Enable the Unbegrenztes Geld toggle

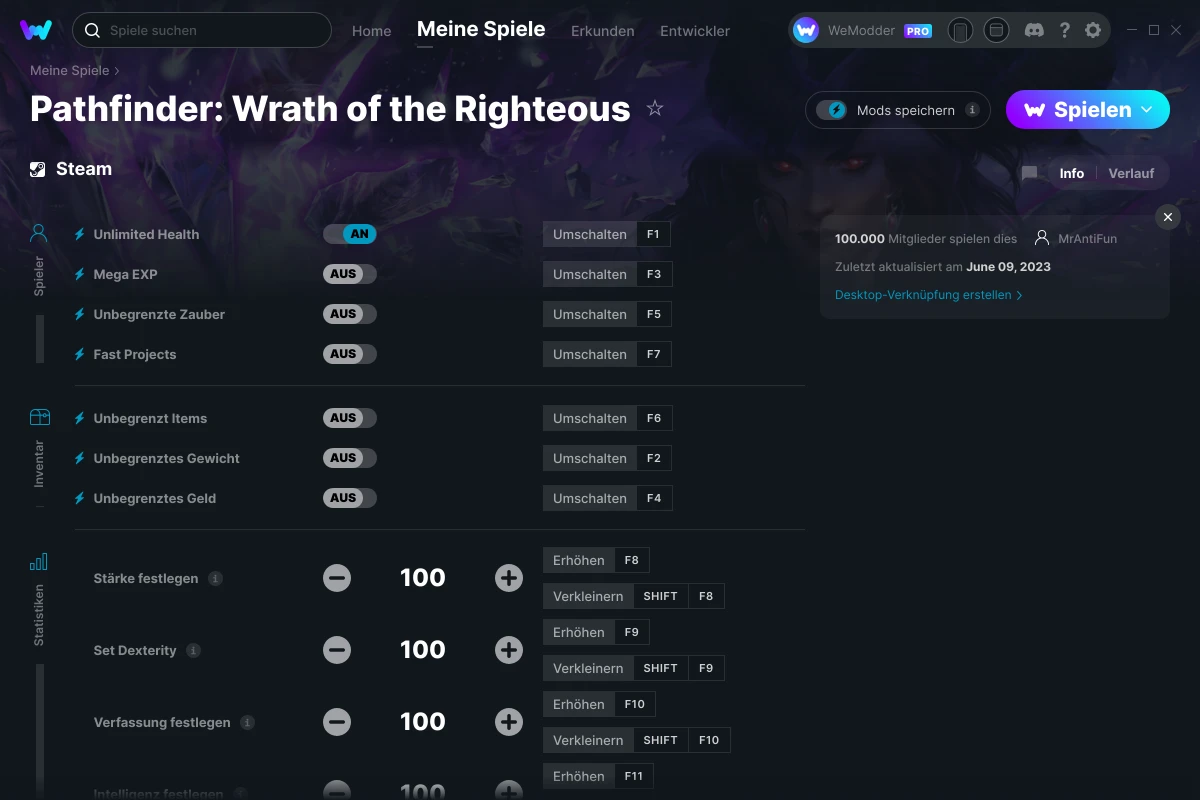pos(349,498)
